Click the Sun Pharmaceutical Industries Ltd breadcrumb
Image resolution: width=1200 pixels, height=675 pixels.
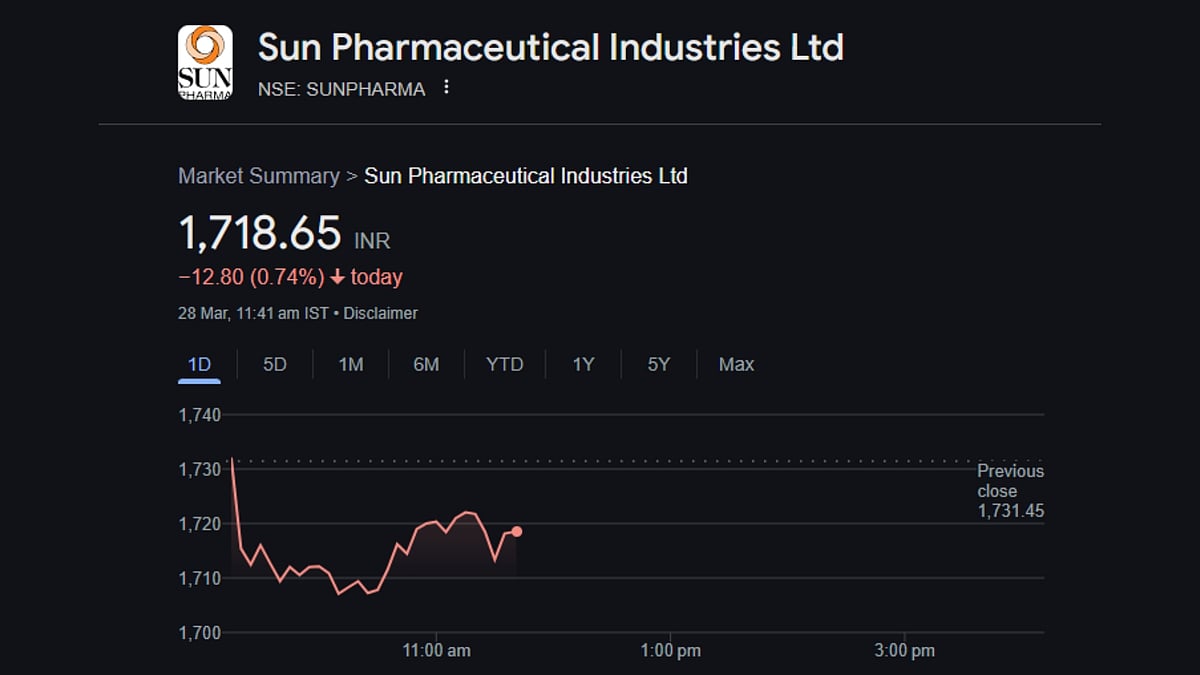(525, 176)
